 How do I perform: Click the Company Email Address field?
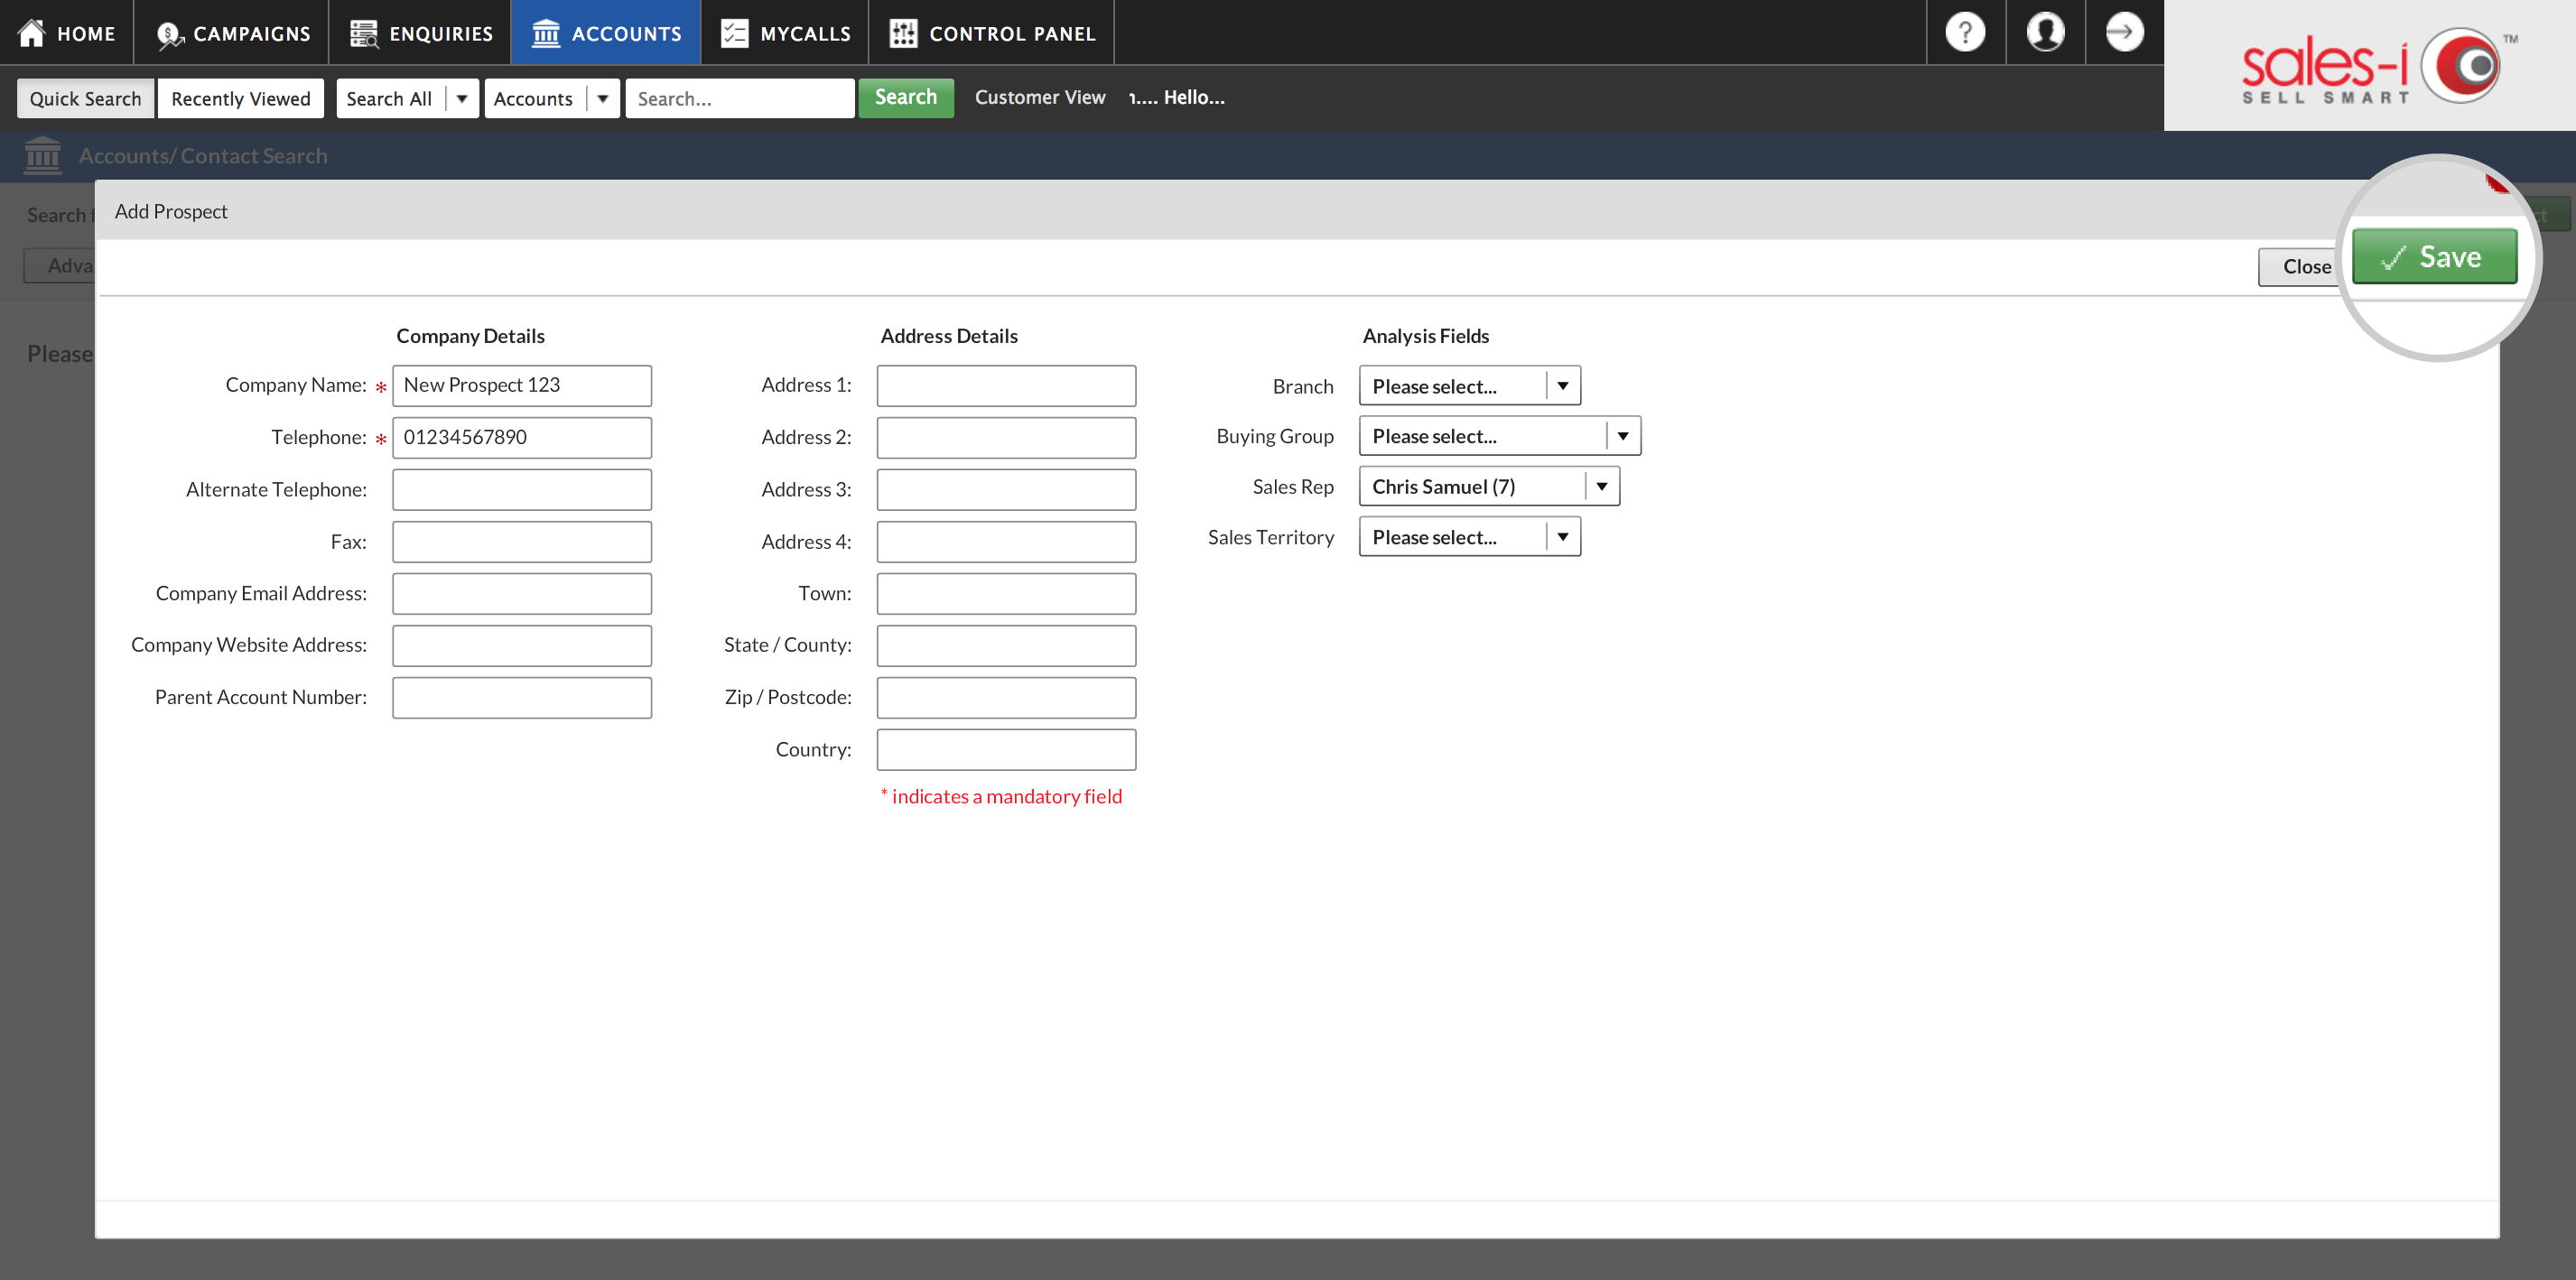point(522,593)
